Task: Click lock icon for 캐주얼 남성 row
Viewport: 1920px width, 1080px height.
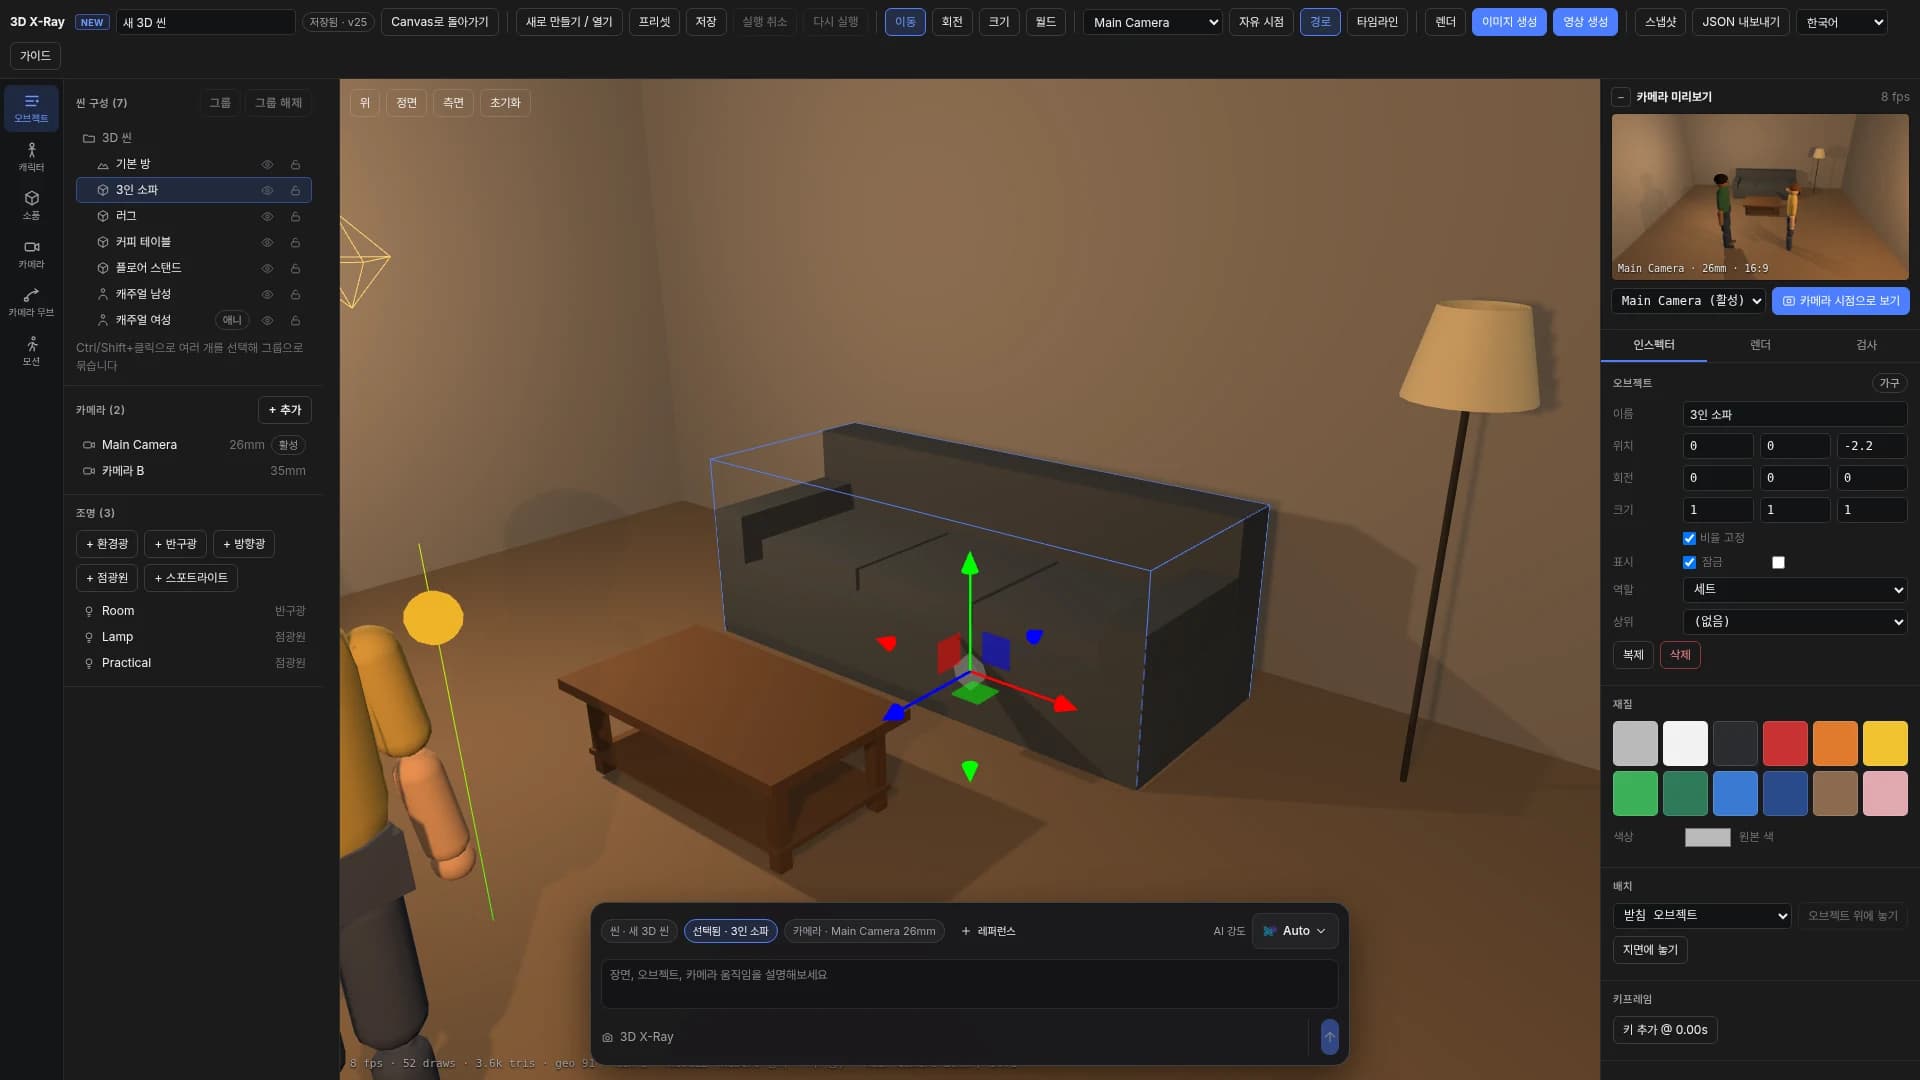Action: tap(295, 294)
